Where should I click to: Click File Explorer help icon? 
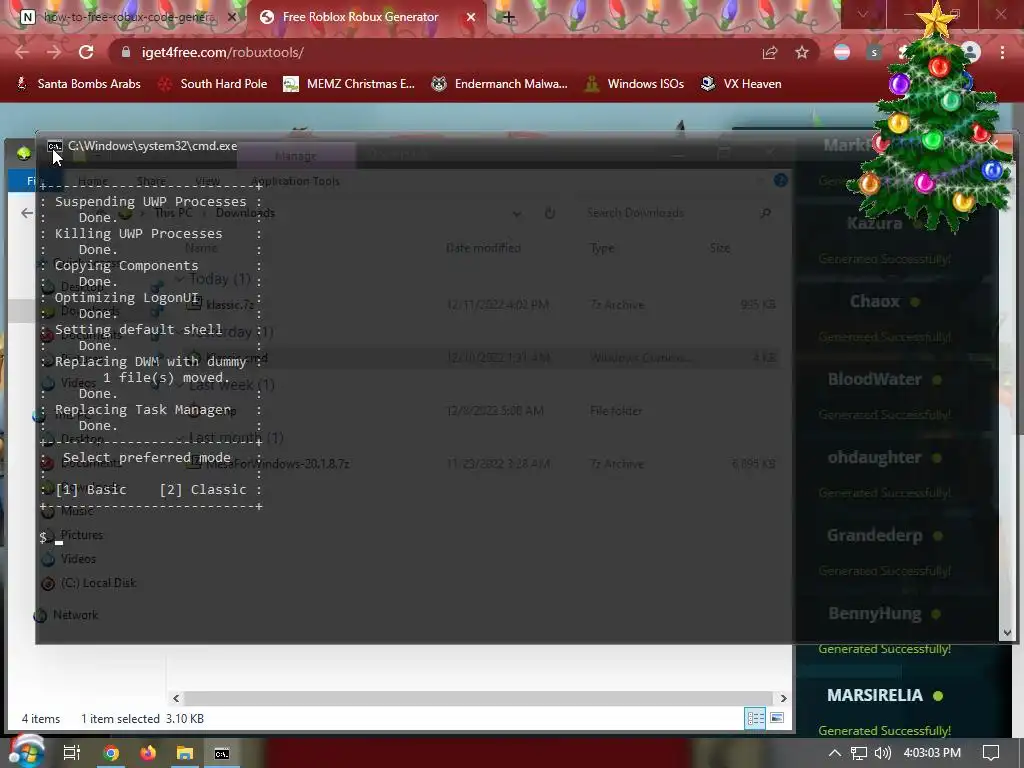780,180
